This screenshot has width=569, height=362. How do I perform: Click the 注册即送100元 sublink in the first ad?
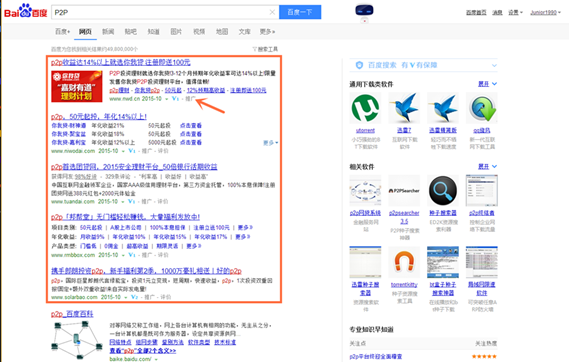(x=248, y=90)
